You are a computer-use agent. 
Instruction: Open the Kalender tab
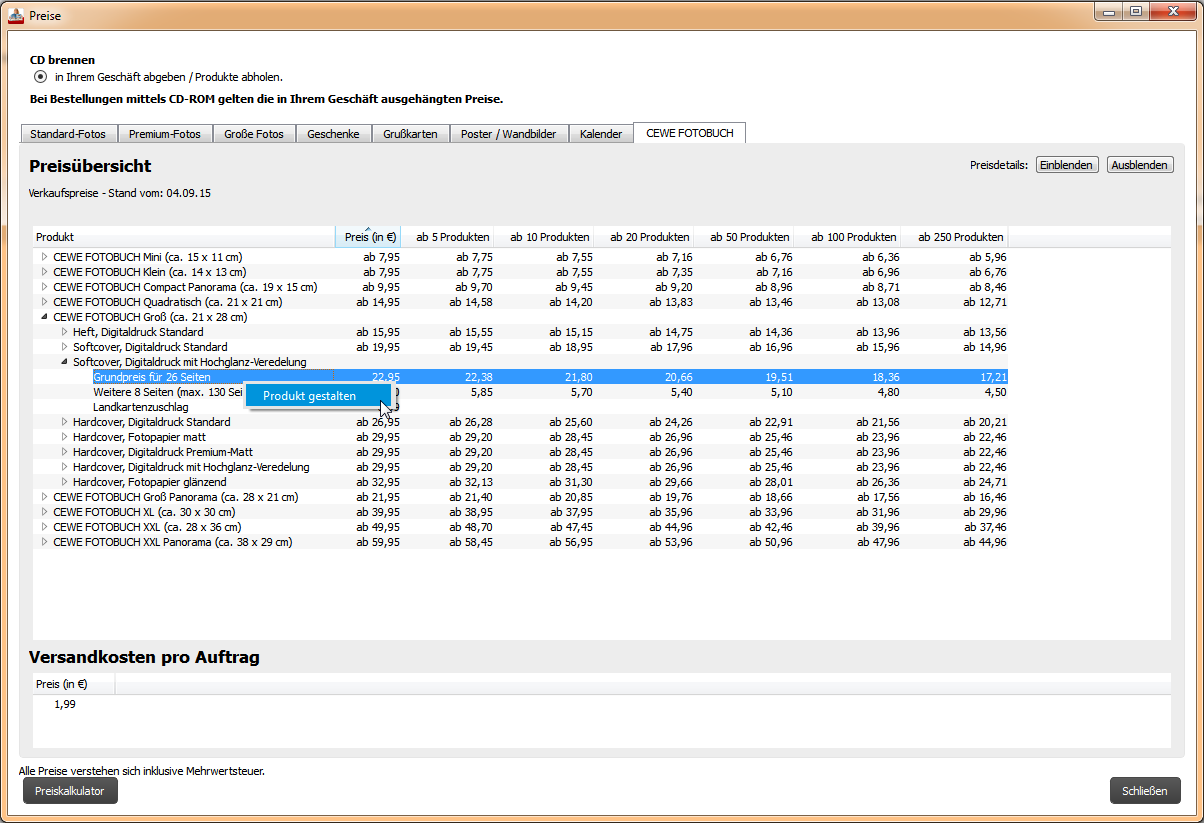pos(600,134)
